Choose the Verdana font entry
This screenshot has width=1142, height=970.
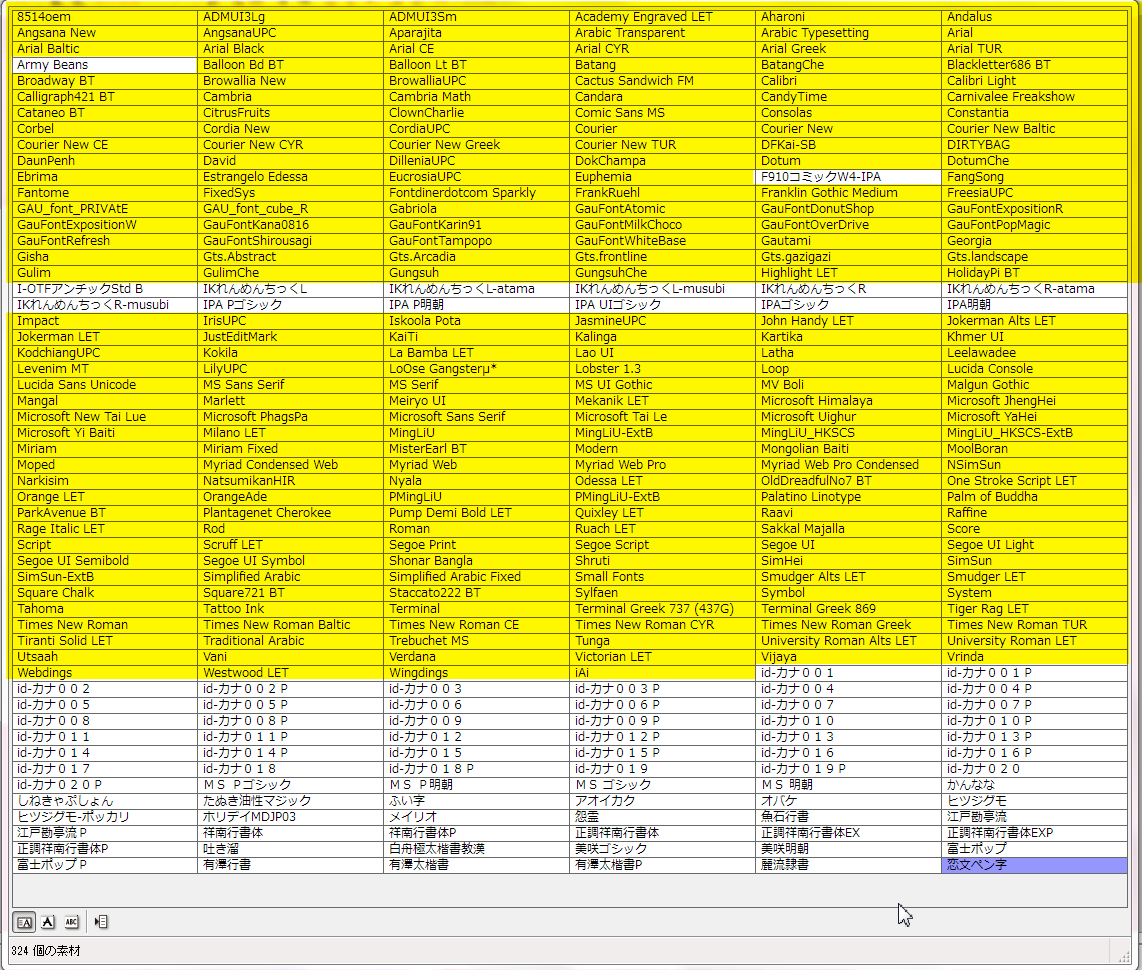coord(476,658)
